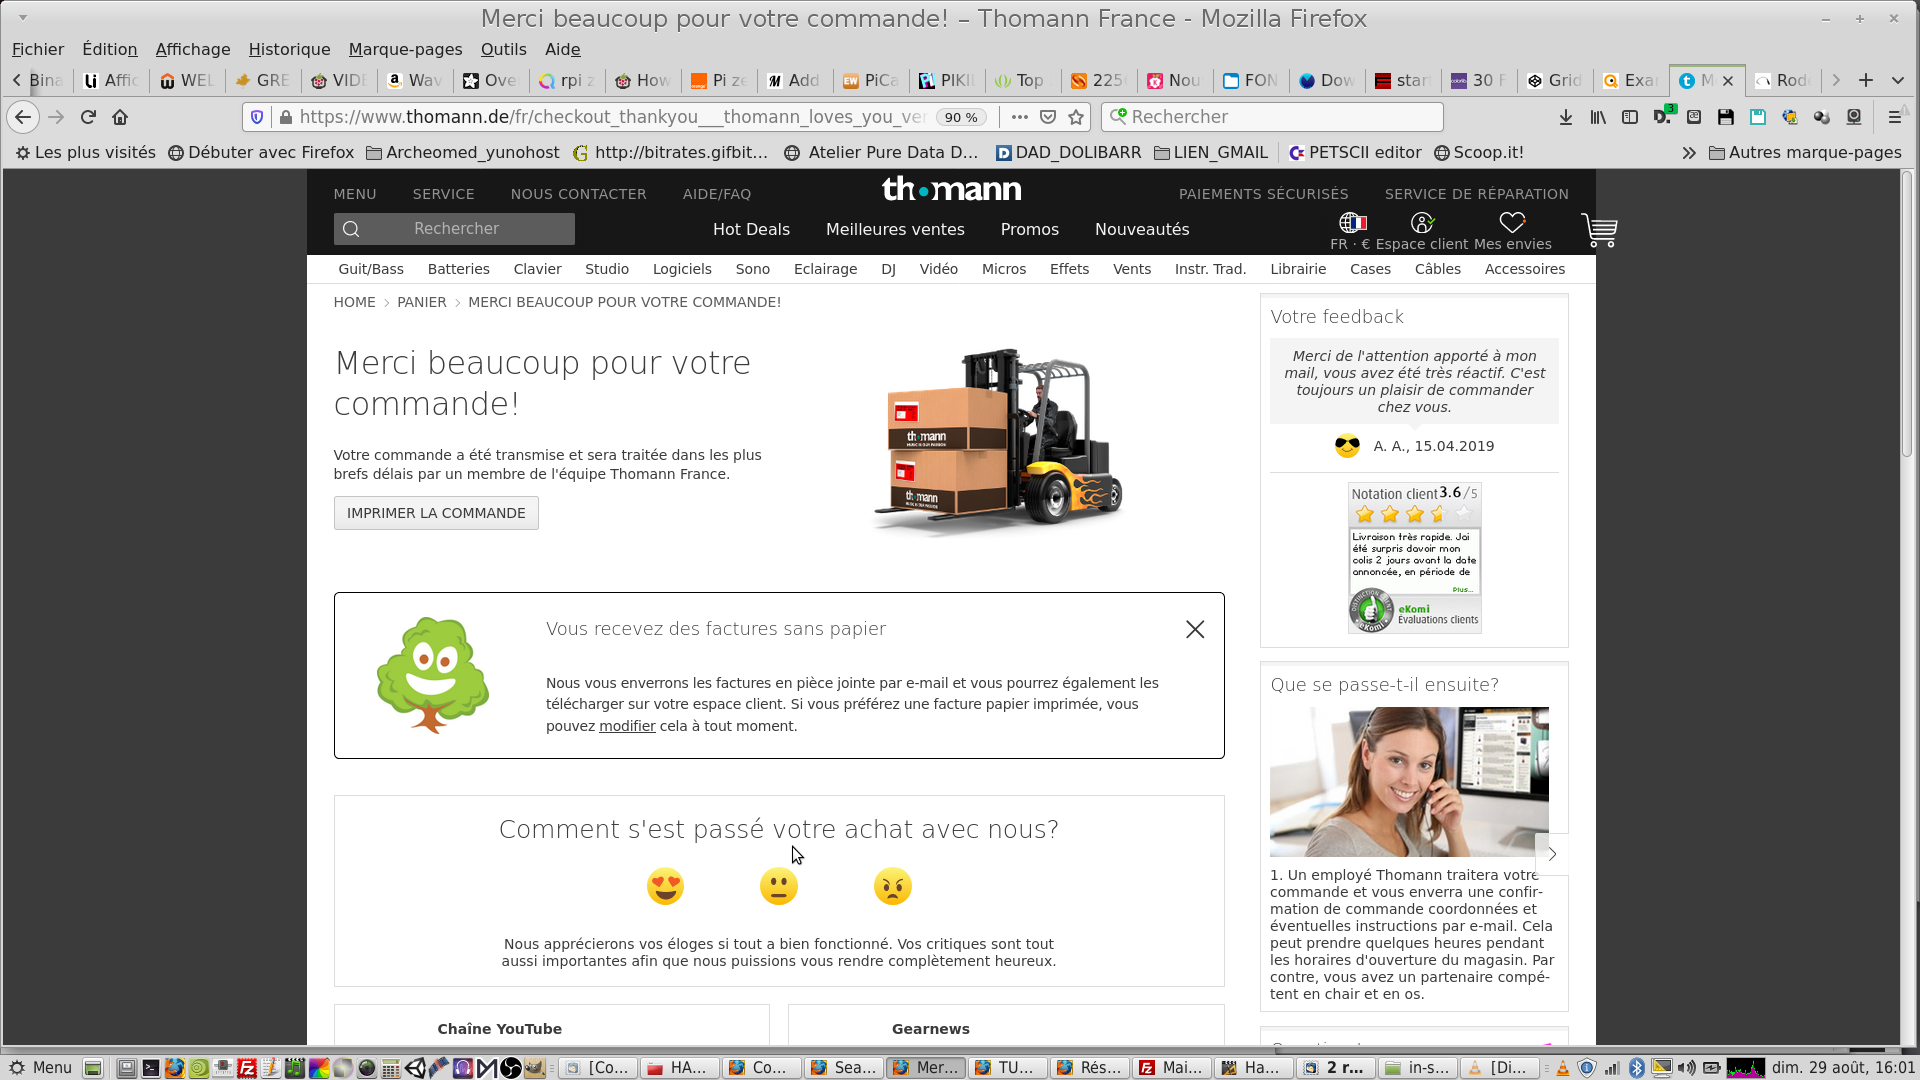
Task: Click the shopping cart icon
Action: (1598, 230)
